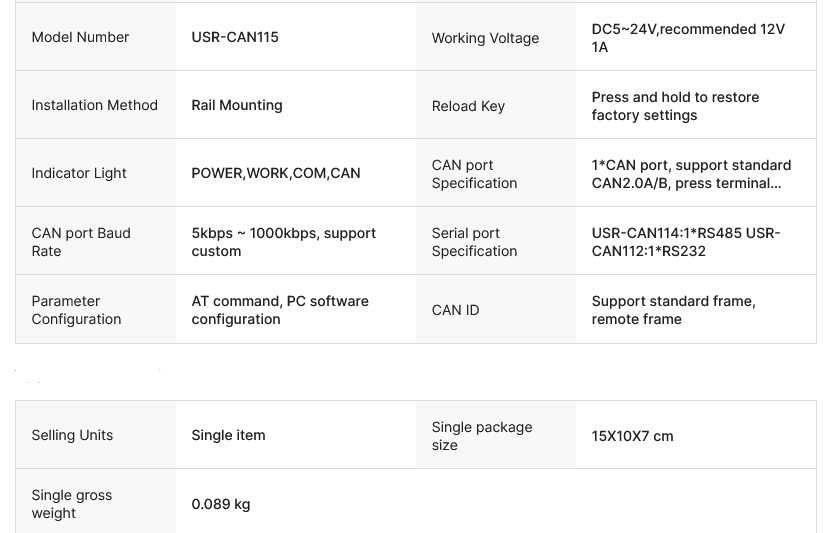Select the Parameter Configuration label
Screen dimensions: 826x533
coord(76,310)
